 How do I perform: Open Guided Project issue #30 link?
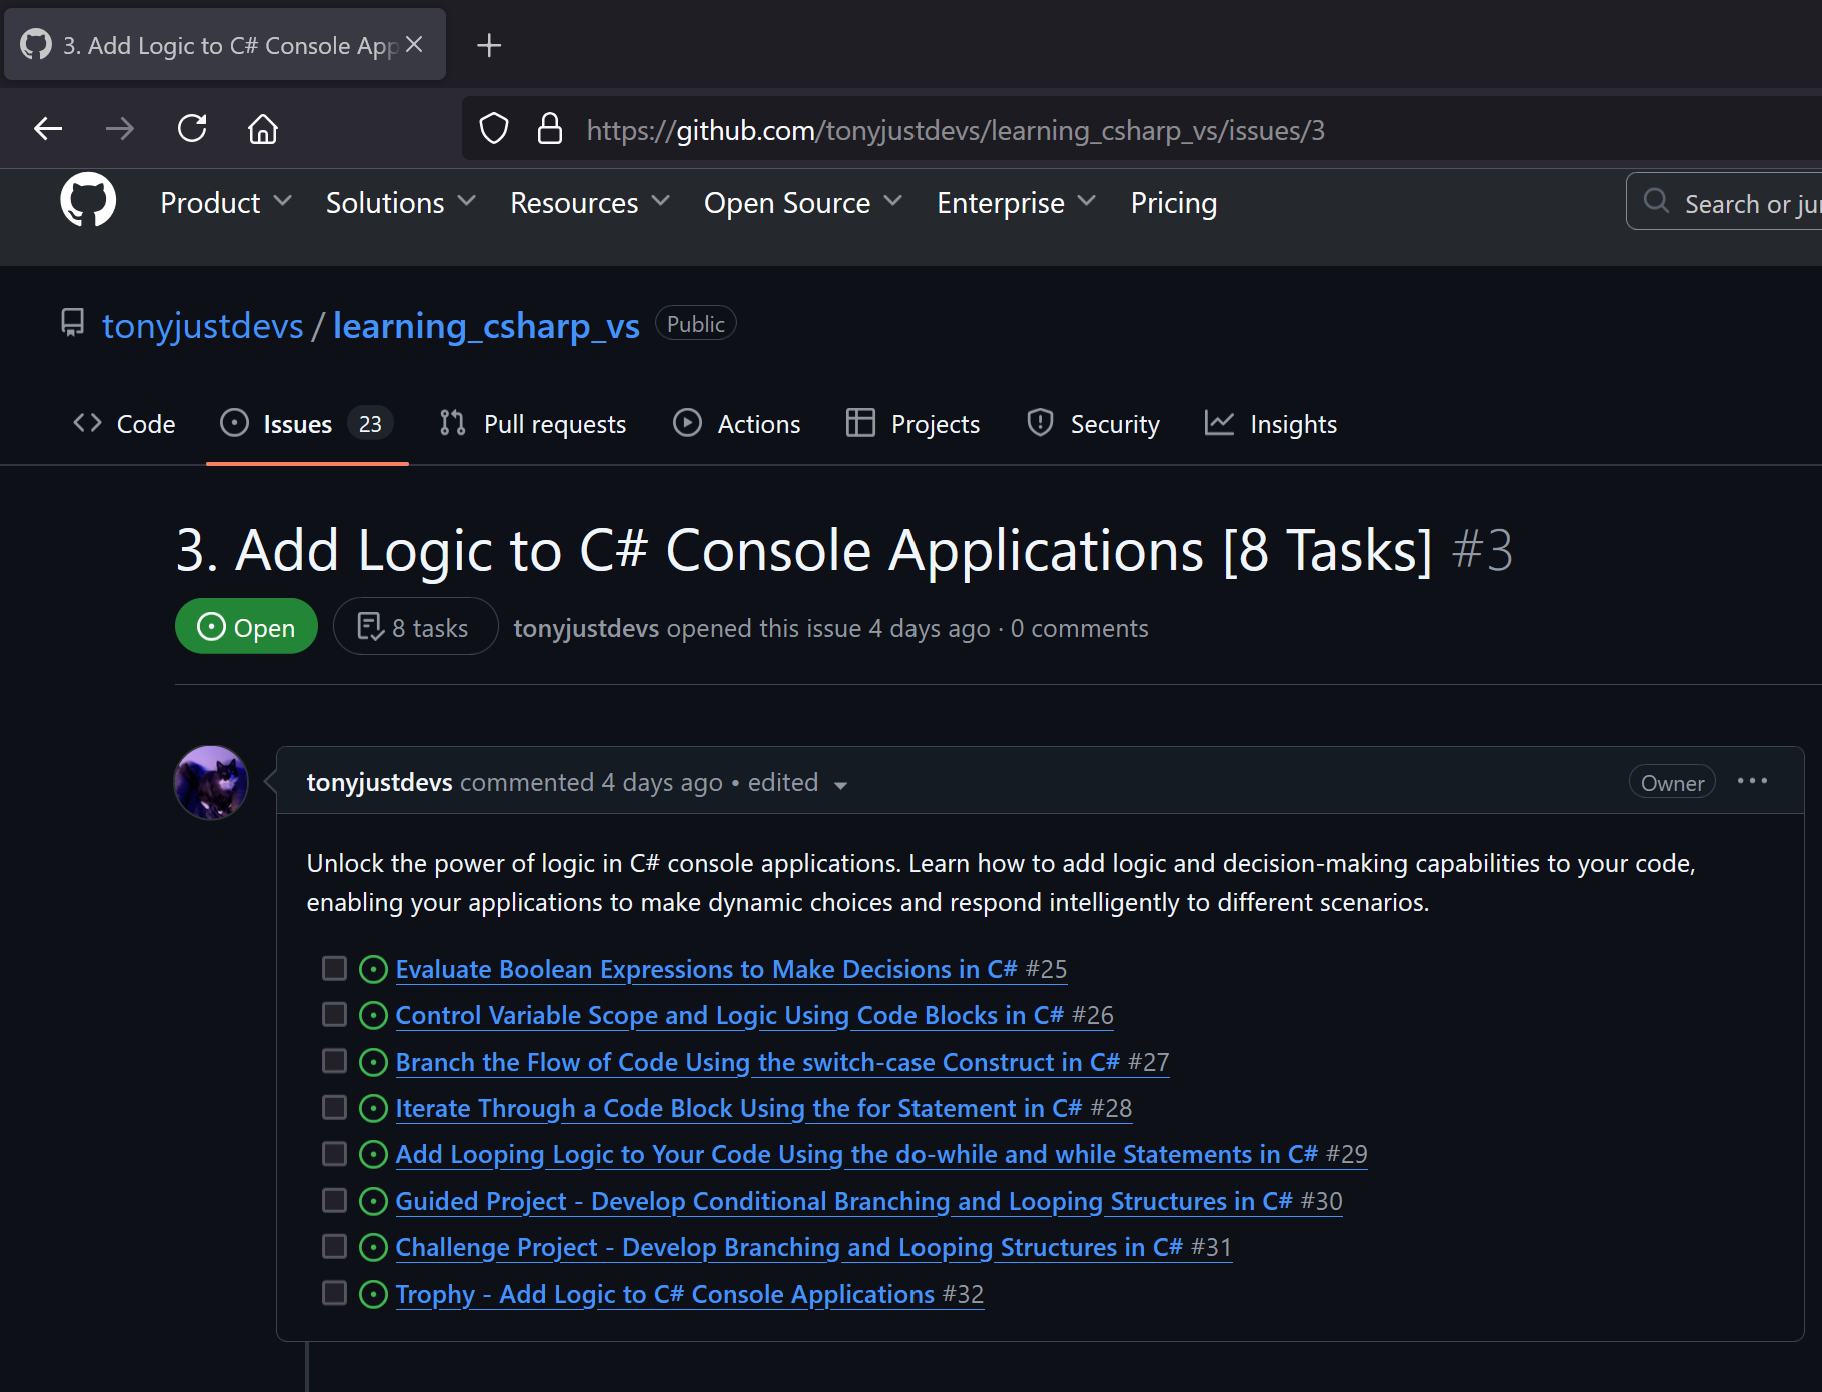[868, 1200]
